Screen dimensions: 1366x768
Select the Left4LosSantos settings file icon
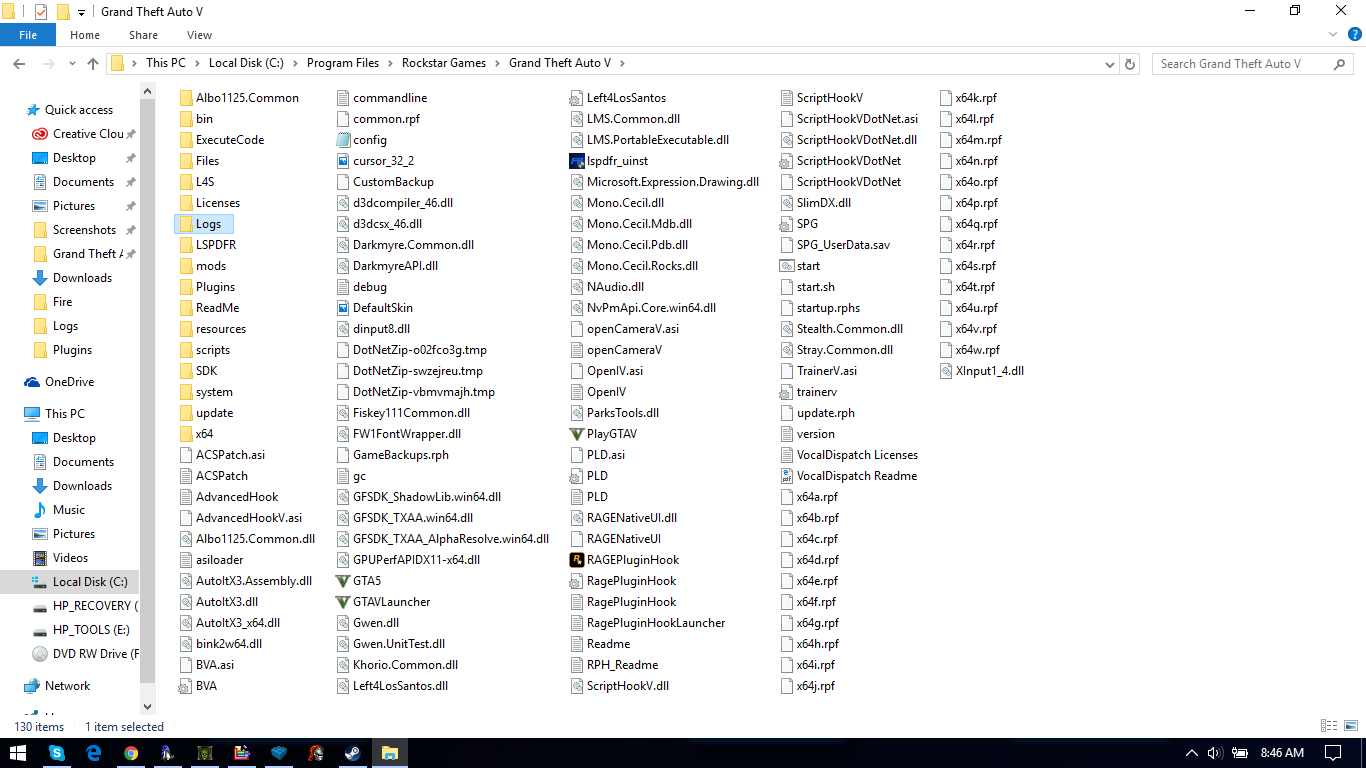click(x=576, y=98)
